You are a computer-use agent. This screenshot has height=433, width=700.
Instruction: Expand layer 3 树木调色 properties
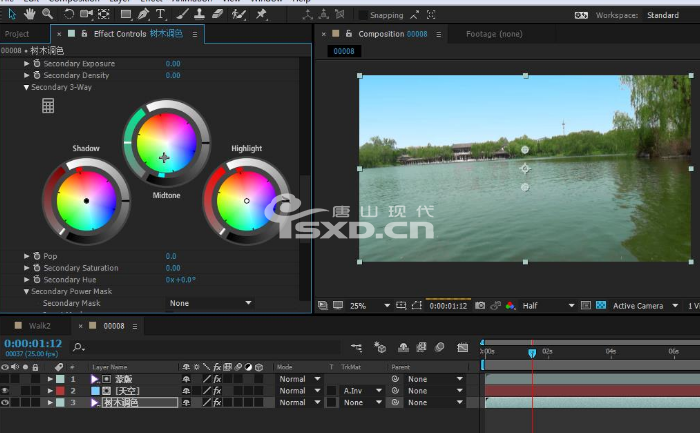tap(50, 402)
